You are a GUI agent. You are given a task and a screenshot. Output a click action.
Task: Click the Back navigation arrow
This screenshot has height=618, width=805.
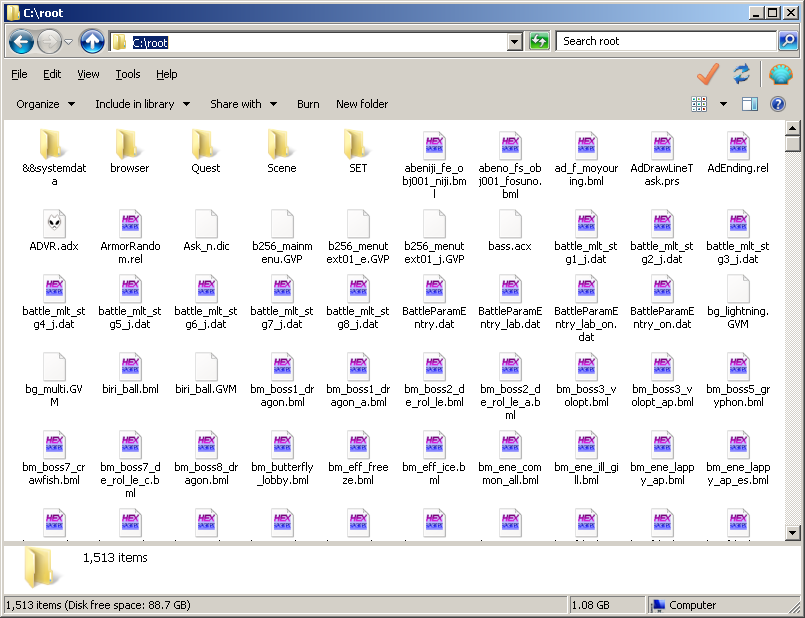tap(22, 42)
